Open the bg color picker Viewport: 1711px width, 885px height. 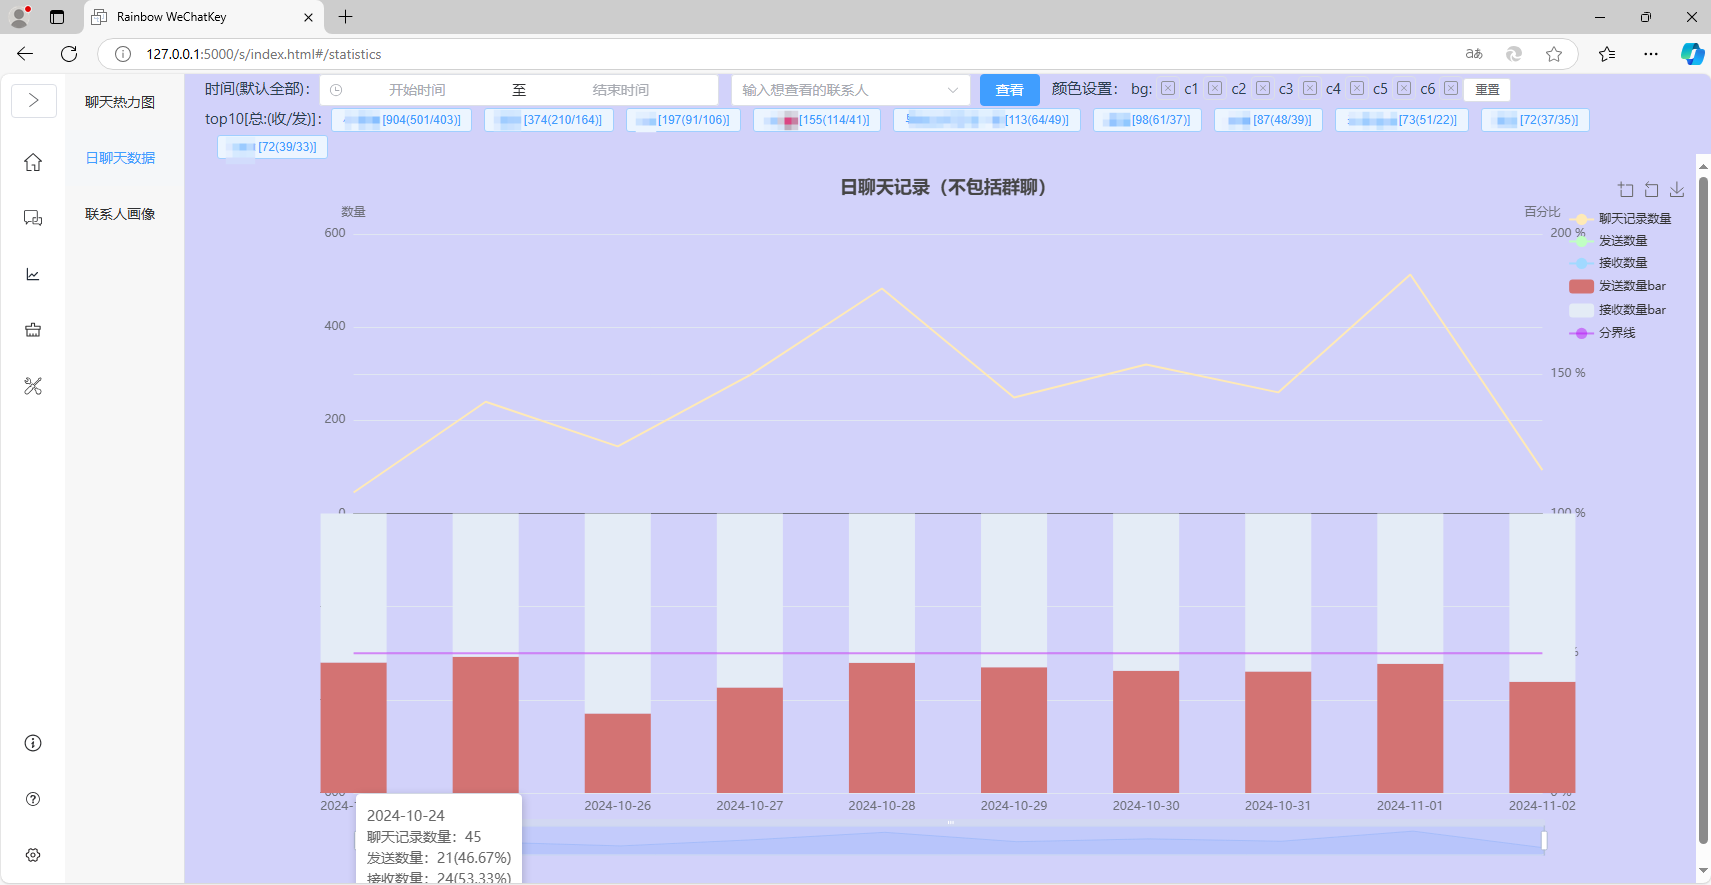click(x=1168, y=89)
